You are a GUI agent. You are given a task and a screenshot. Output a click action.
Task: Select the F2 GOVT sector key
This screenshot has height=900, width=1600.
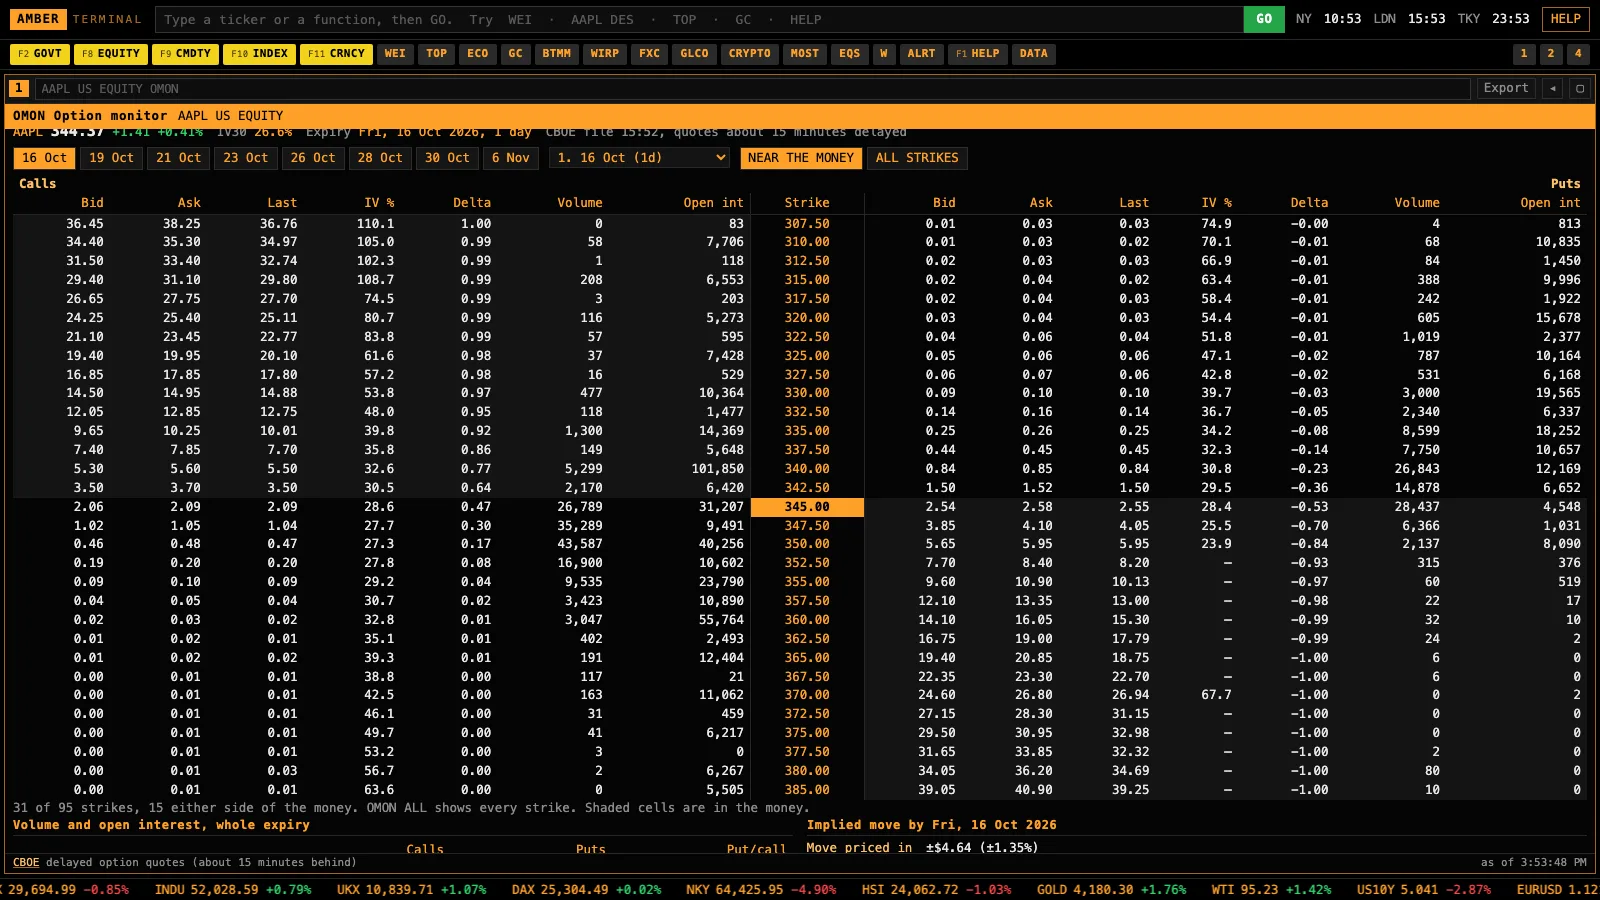pyautogui.click(x=40, y=54)
